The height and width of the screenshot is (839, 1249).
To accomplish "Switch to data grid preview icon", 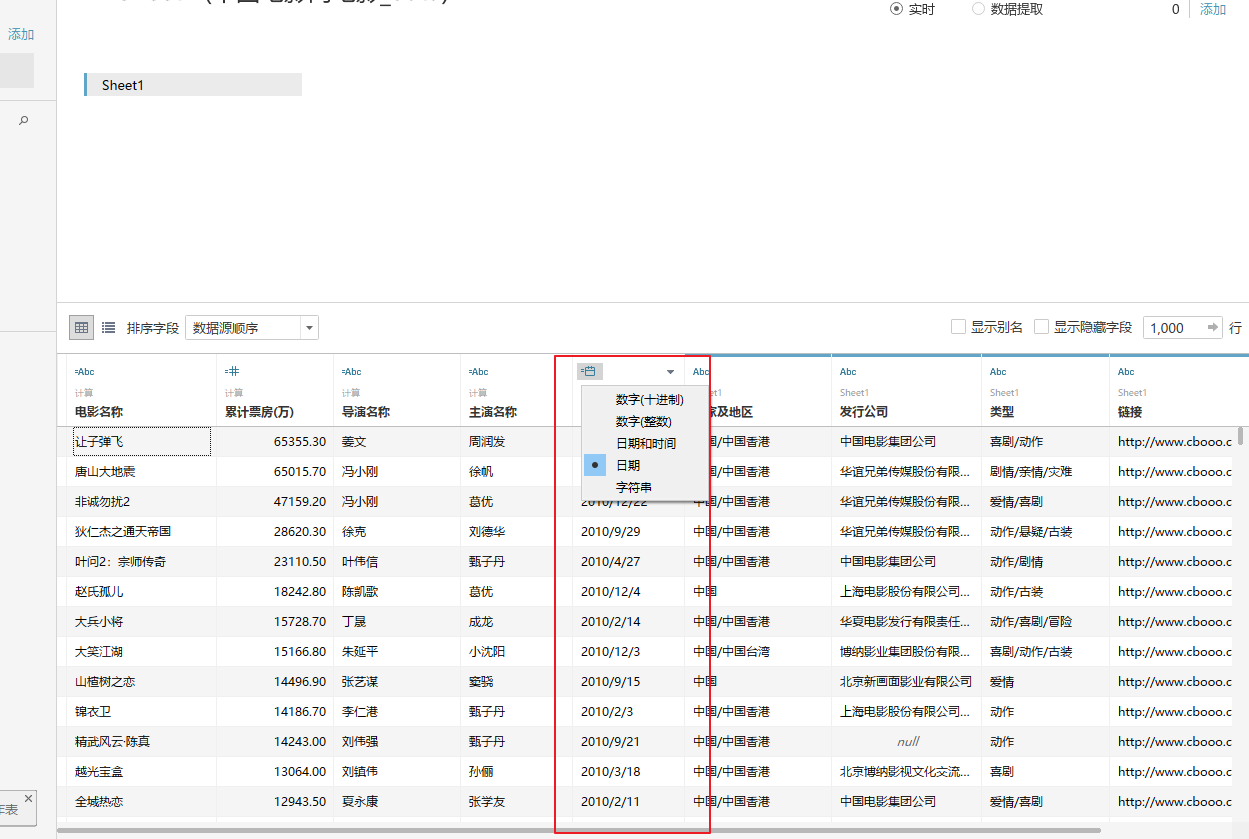I will (82, 327).
